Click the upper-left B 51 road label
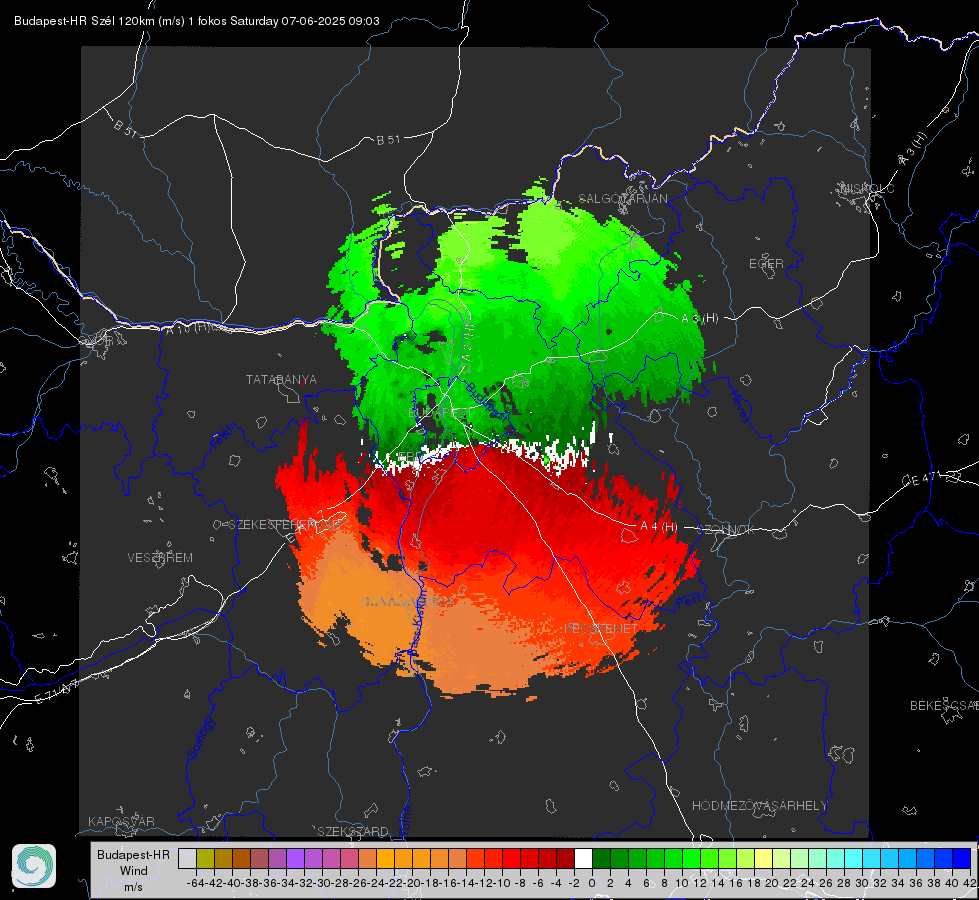 click(125, 128)
